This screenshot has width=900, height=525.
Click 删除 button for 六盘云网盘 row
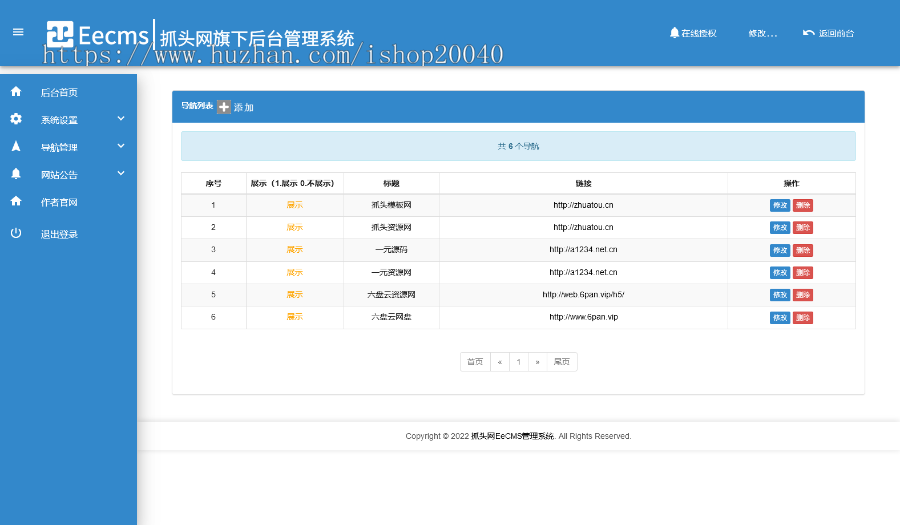(x=802, y=317)
